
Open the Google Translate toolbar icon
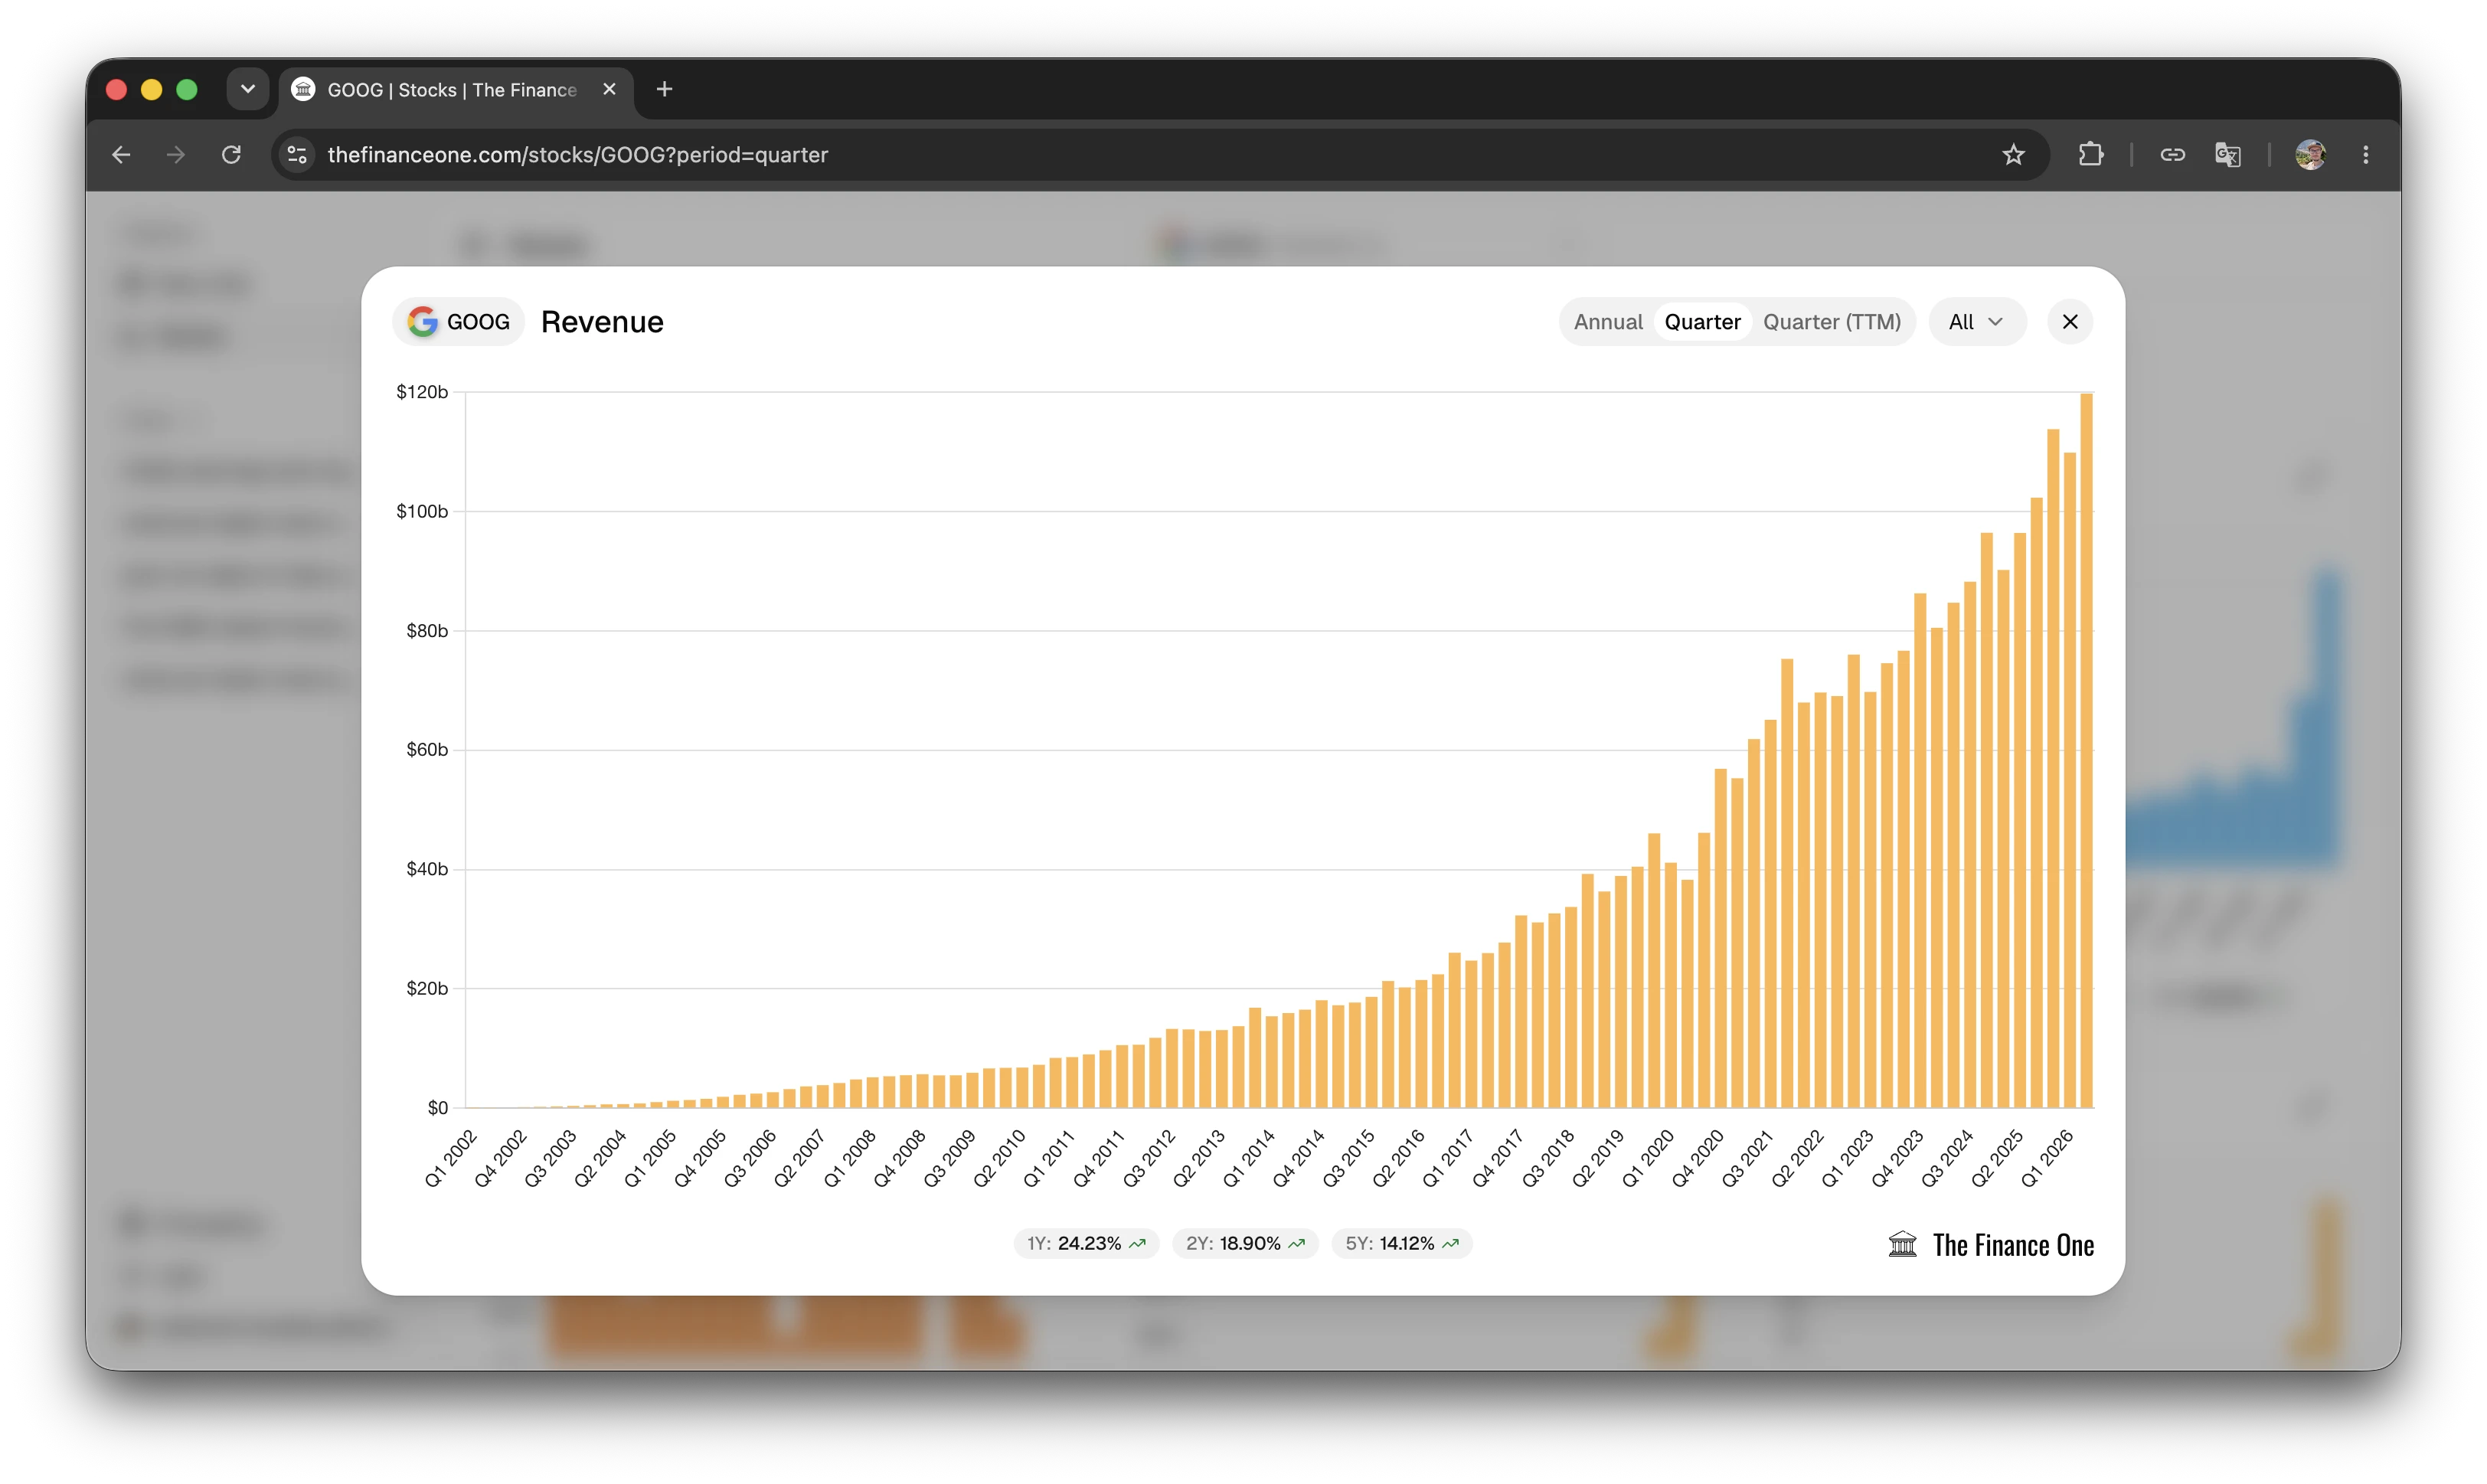click(2227, 155)
